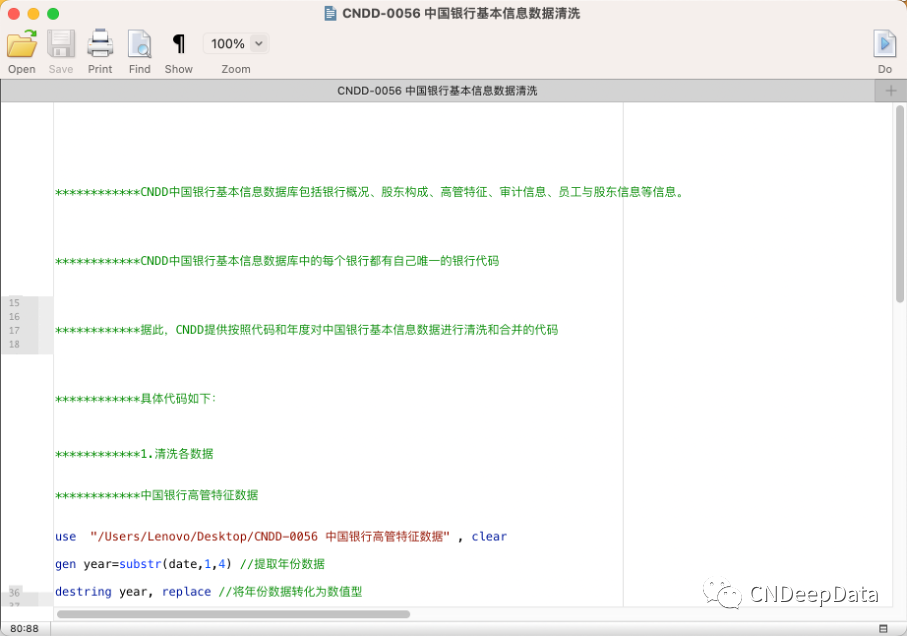The image size is (908, 636).
Task: Open a do-file with the Open folder icon
Action: (22, 44)
